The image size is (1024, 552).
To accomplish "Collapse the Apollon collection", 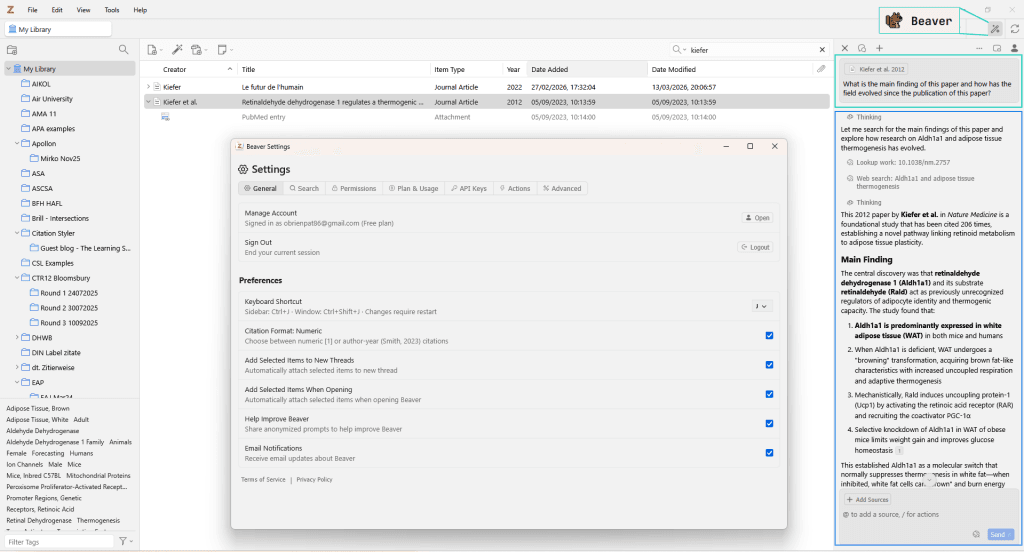I will 17,143.
